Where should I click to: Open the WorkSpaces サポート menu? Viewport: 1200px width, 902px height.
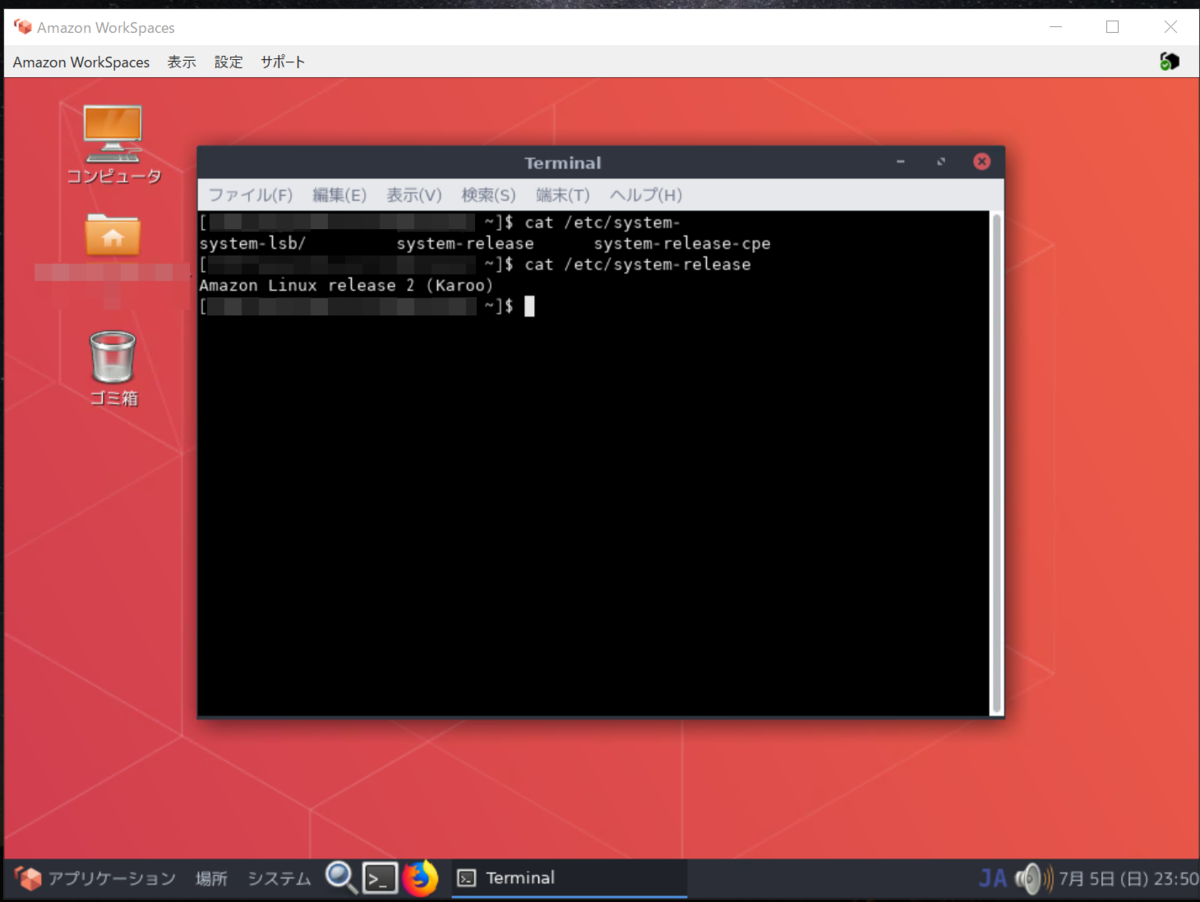point(283,62)
